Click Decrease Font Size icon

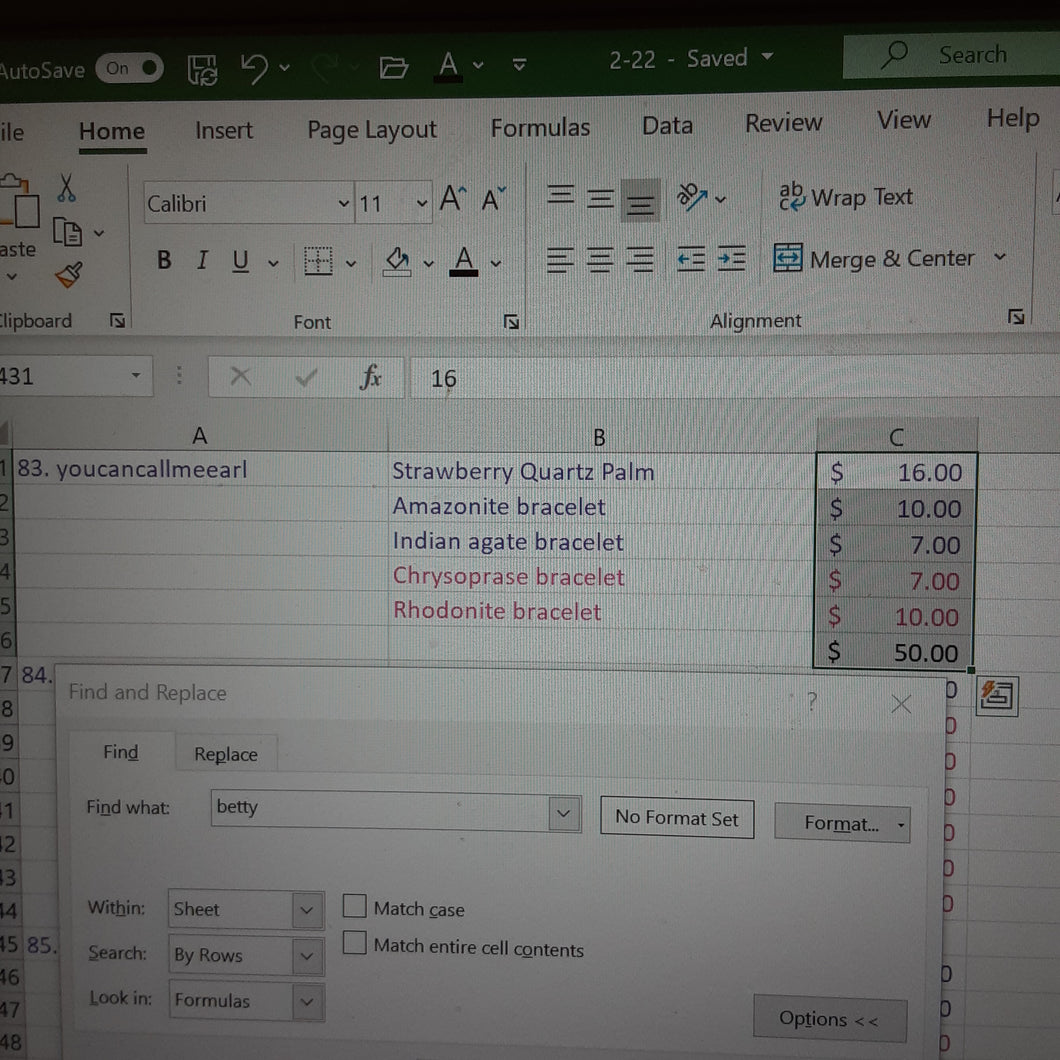pyautogui.click(x=493, y=199)
